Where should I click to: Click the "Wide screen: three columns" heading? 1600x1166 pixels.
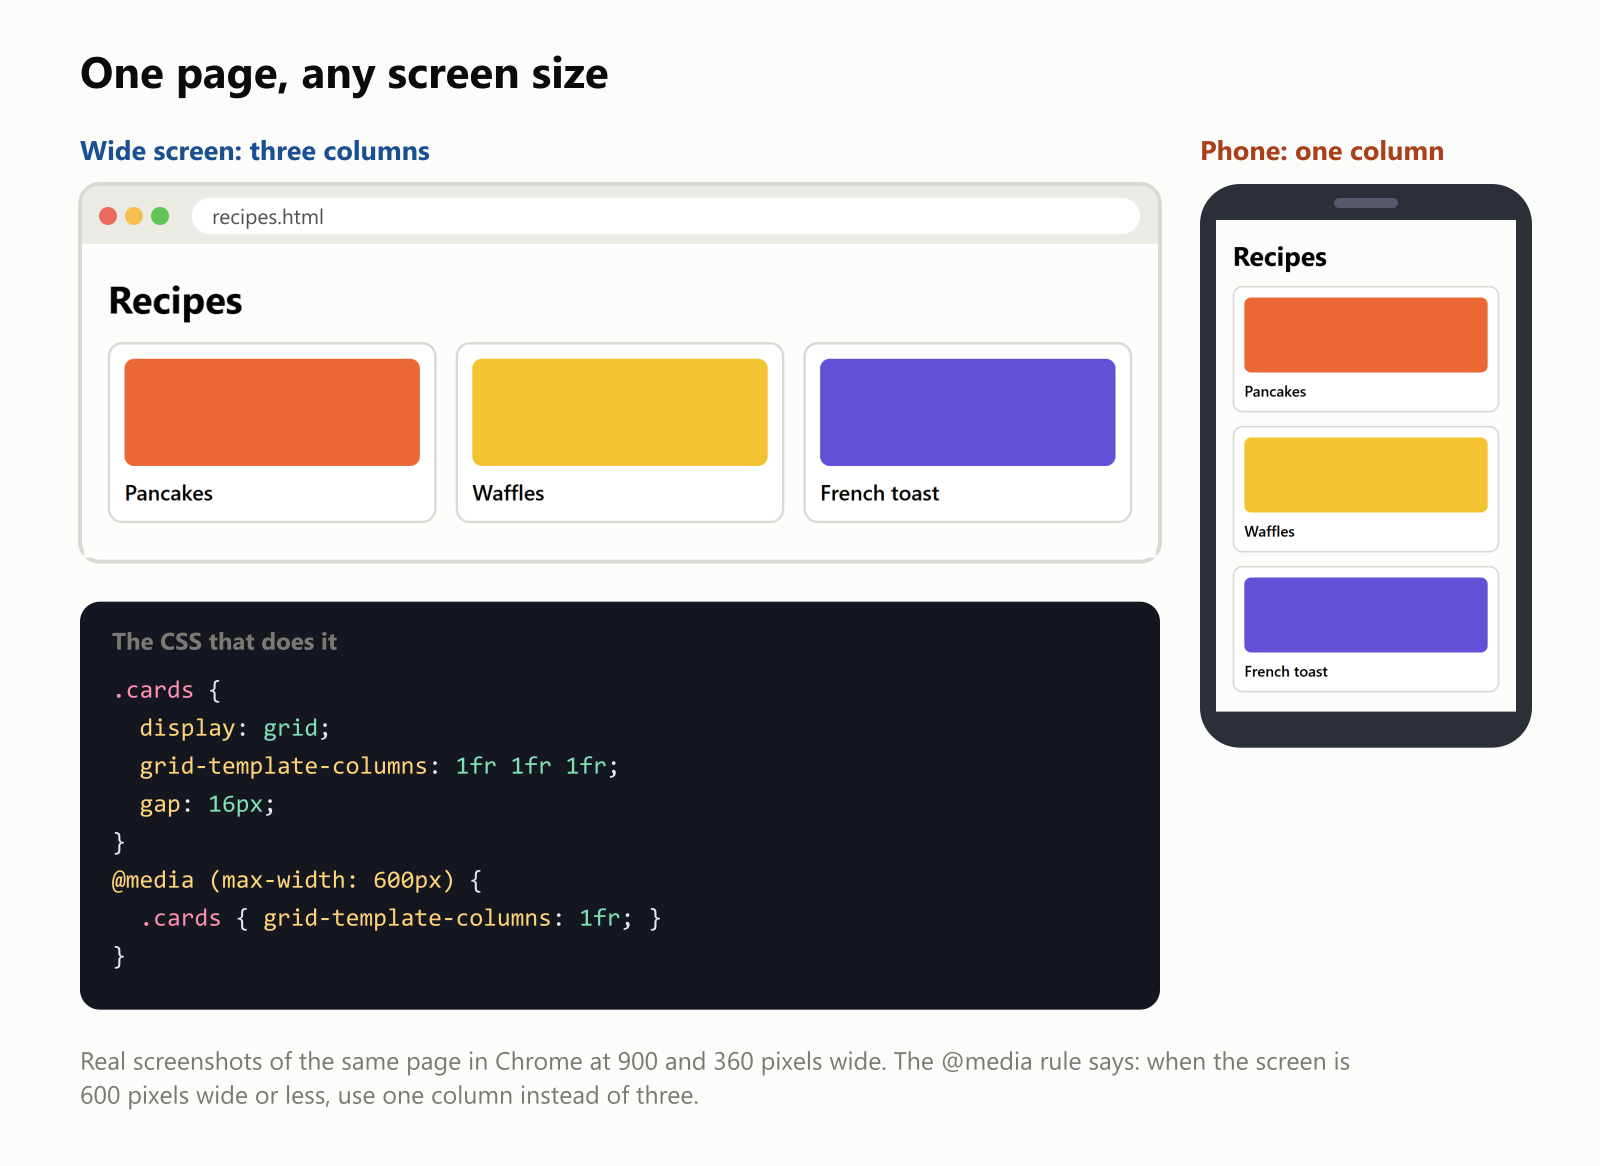pos(255,151)
